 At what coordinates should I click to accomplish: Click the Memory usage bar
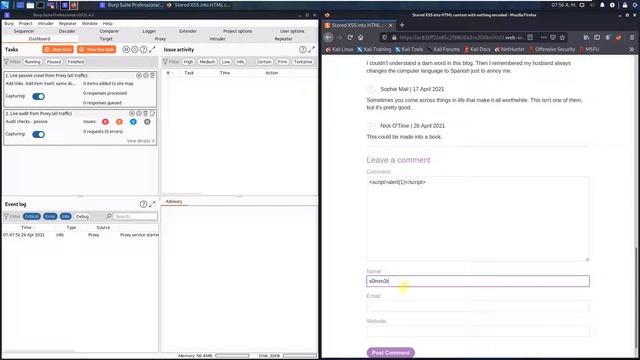232,356
